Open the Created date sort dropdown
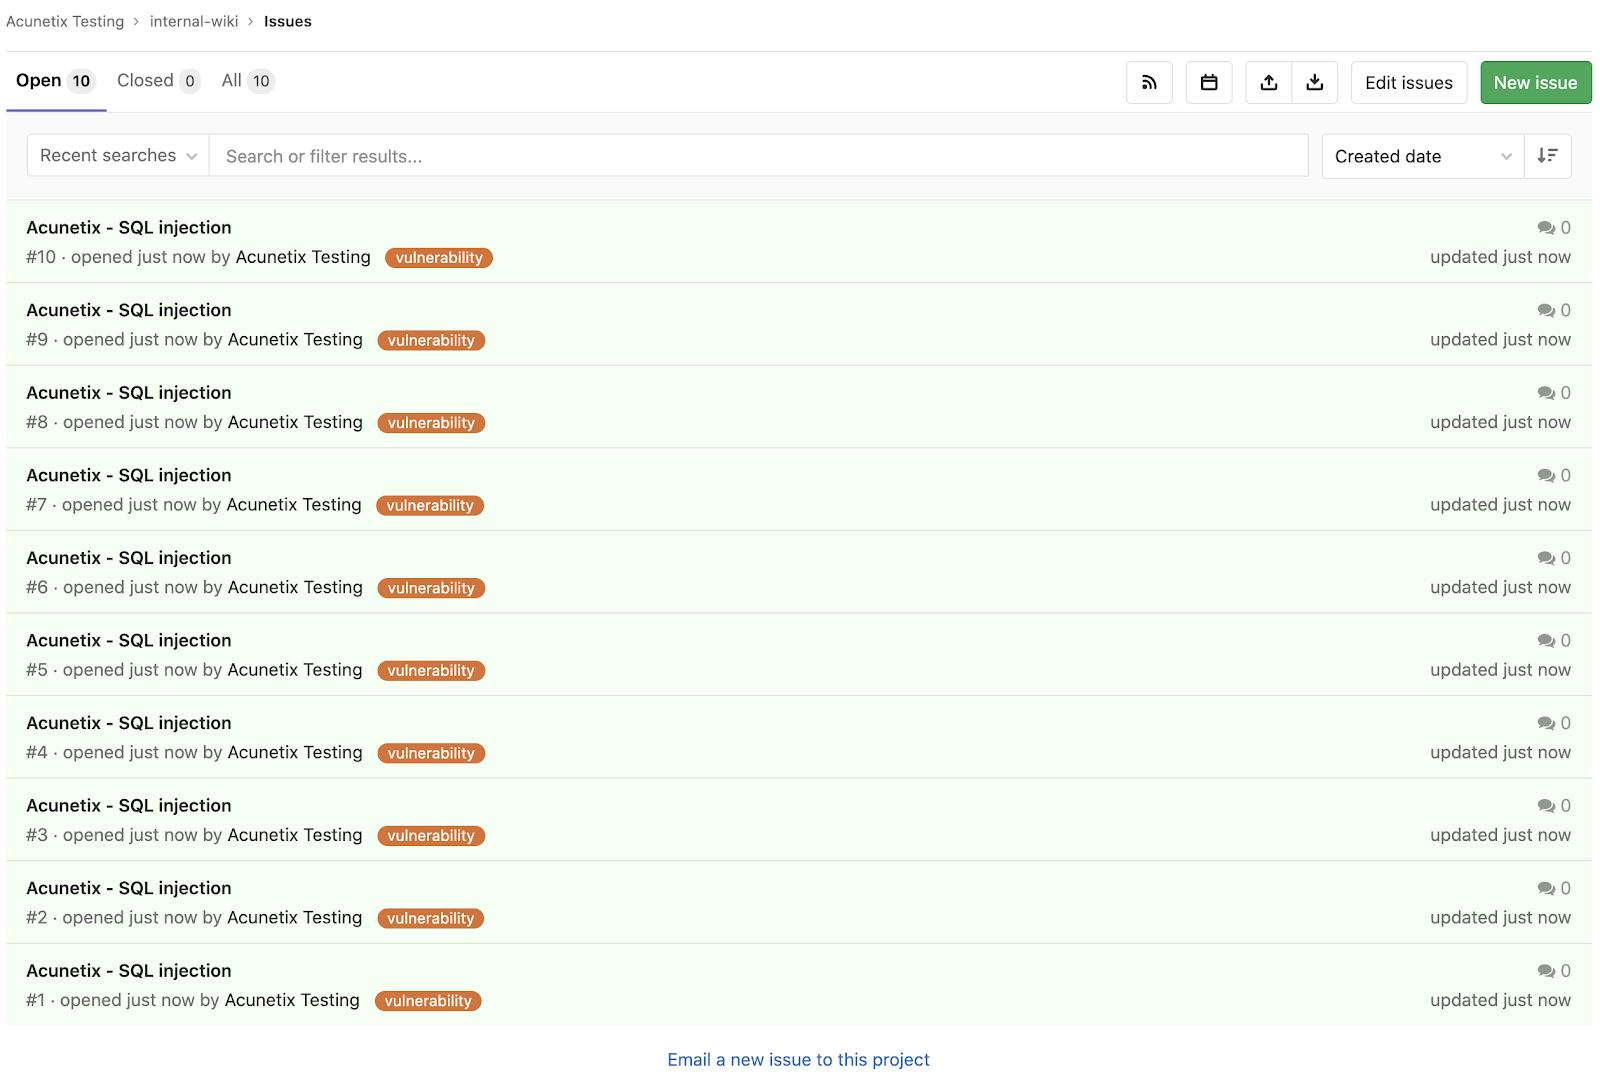 [1423, 156]
